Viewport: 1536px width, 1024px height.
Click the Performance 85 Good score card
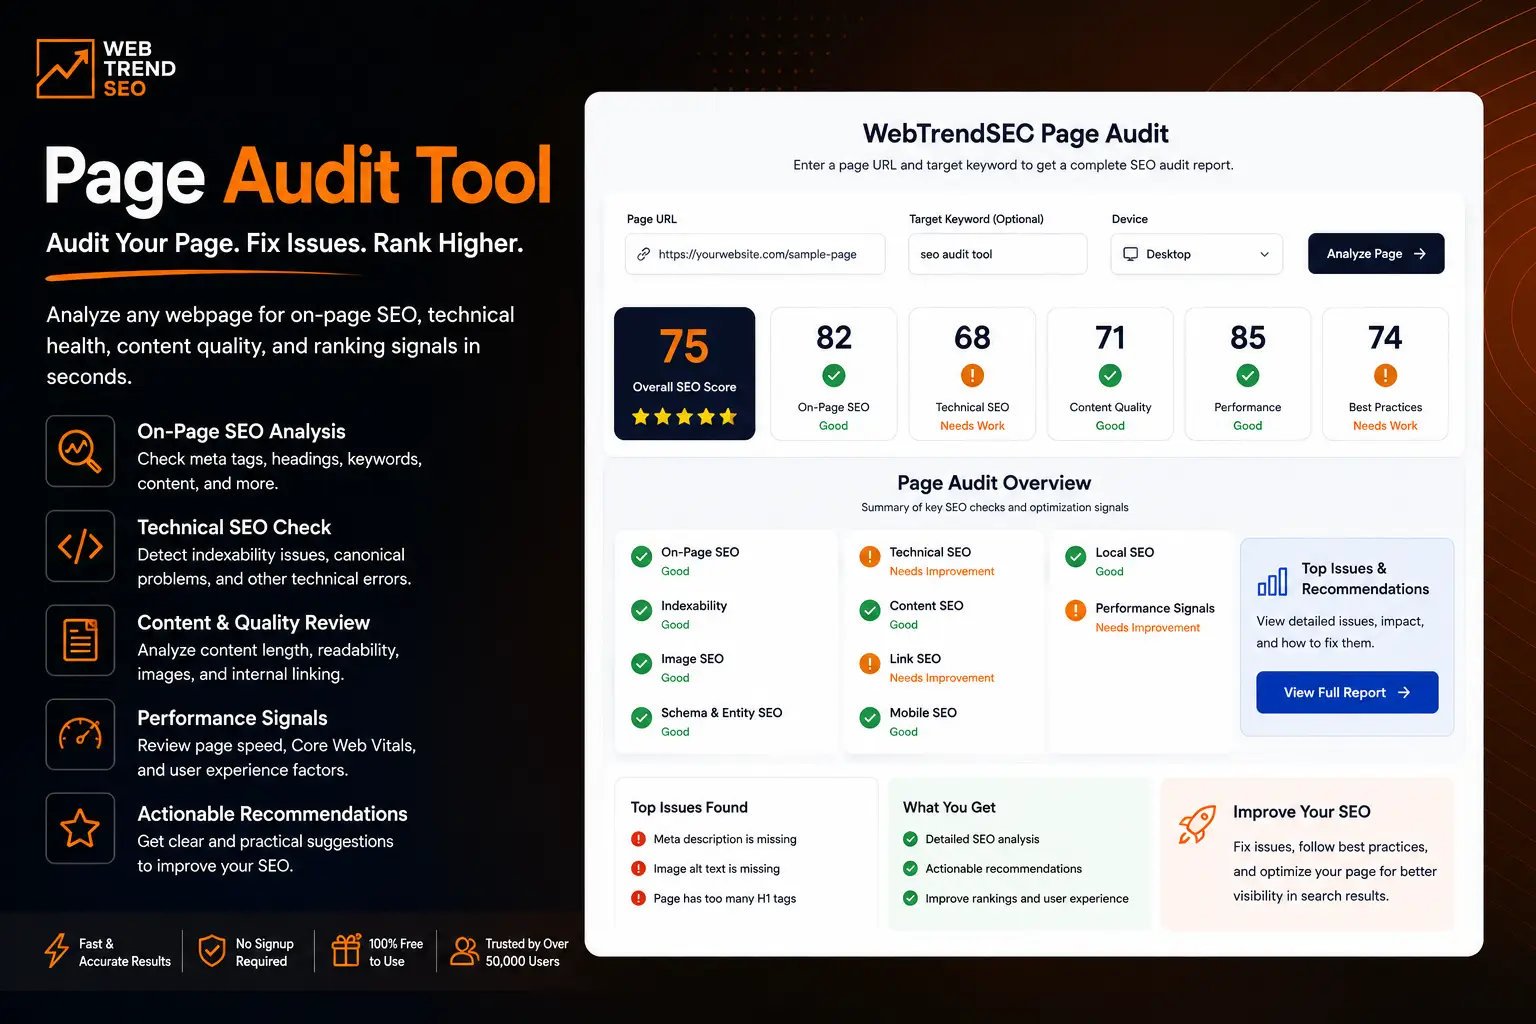(1247, 373)
